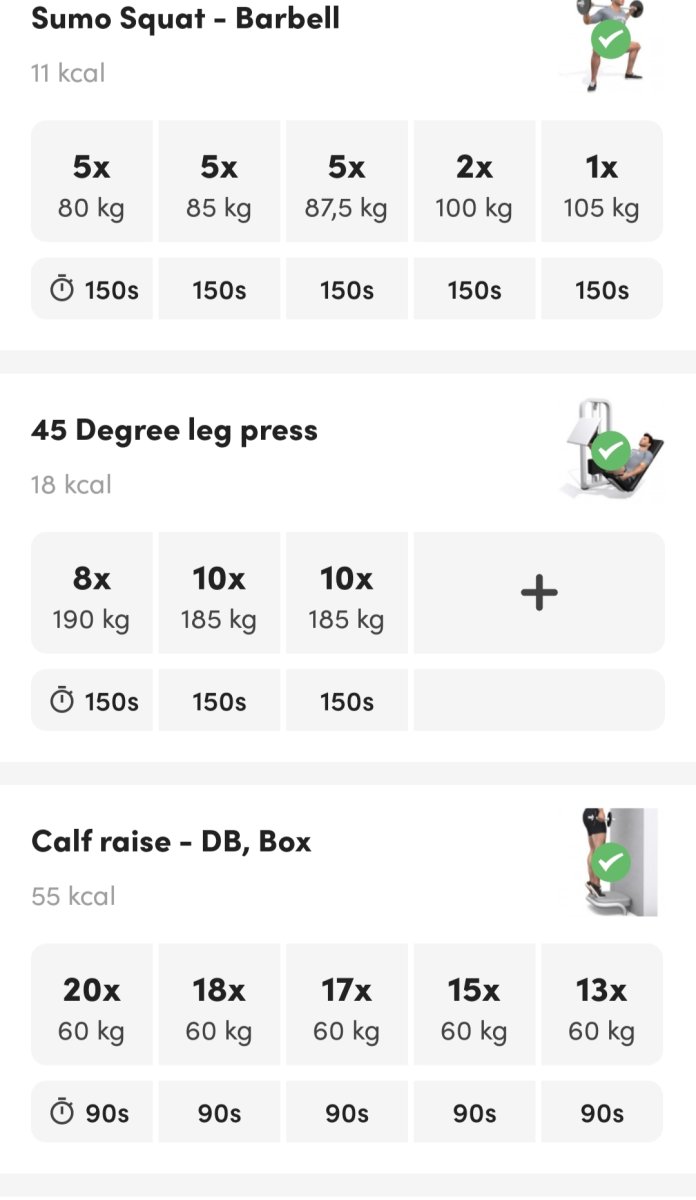Select the 17x 60 kg calf raise set
Screen dimensions: 696x1200
click(x=347, y=1005)
